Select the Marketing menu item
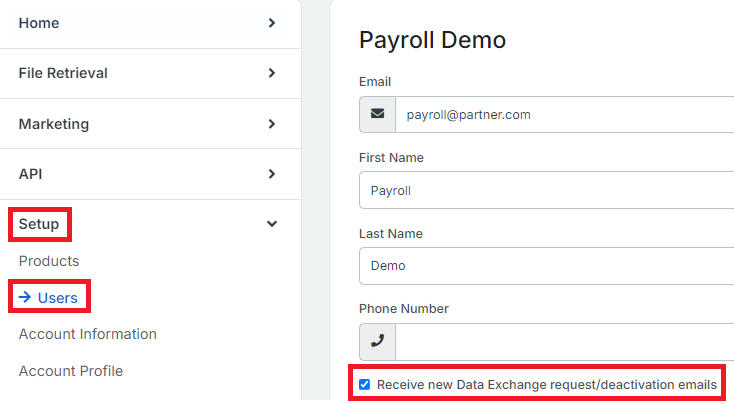This screenshot has height=404, width=734. coord(54,124)
